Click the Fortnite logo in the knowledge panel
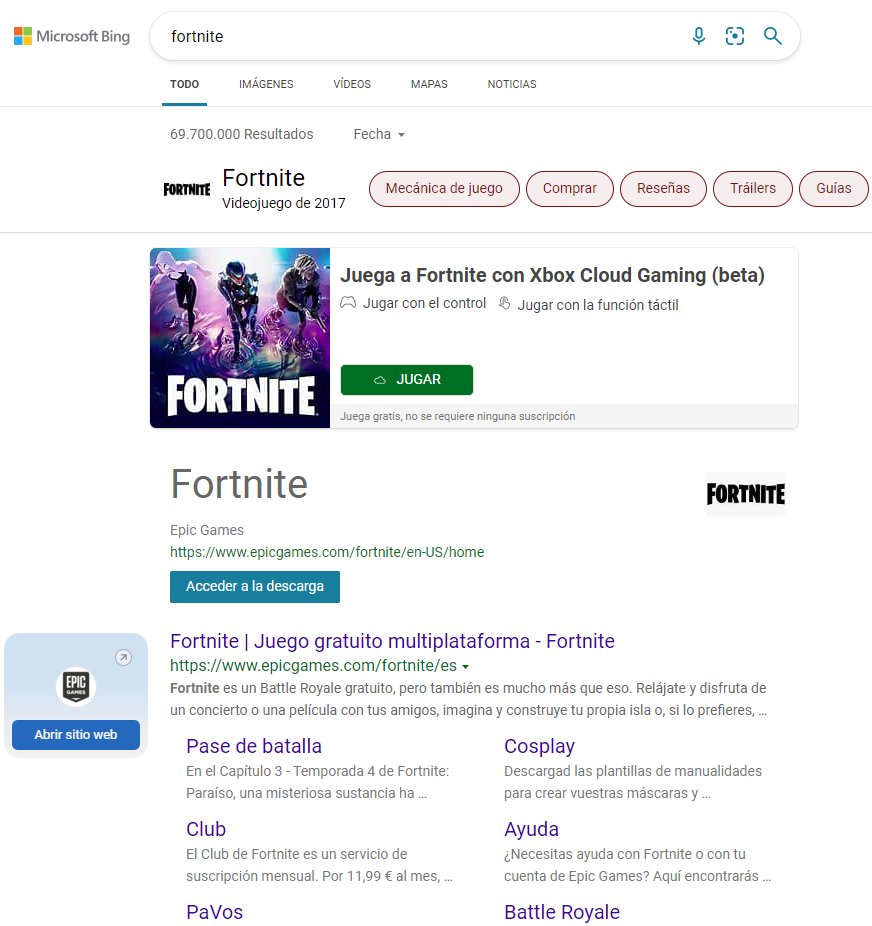This screenshot has height=926, width=872. click(746, 494)
